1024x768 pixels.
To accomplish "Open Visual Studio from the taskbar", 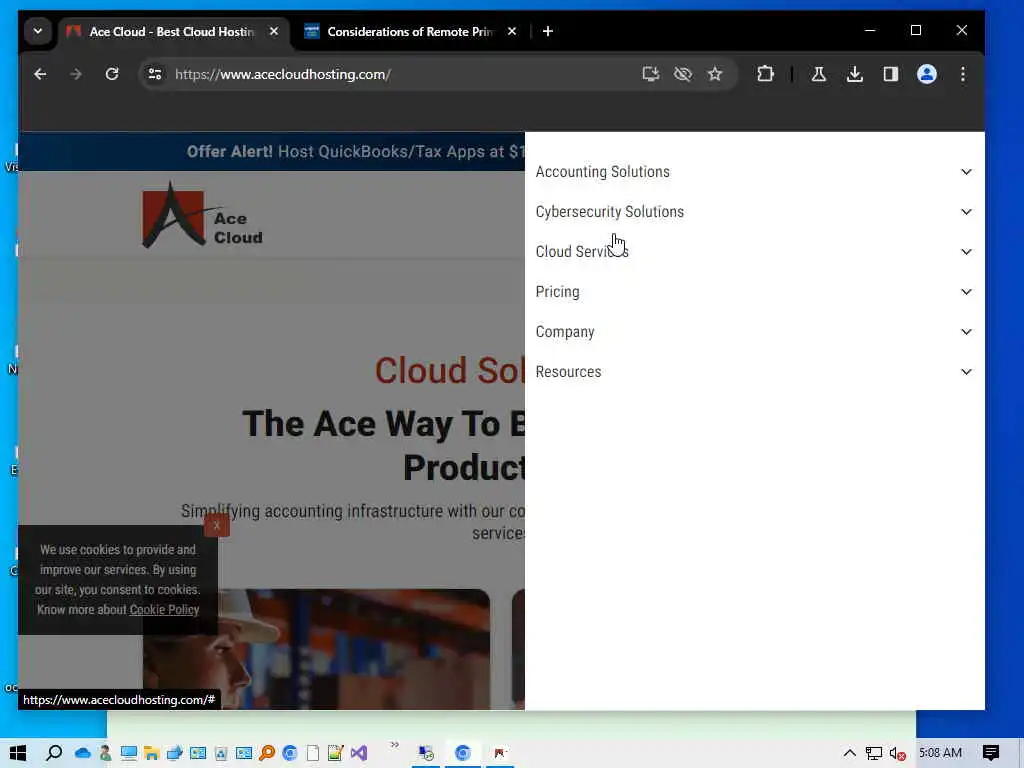I will [x=359, y=753].
